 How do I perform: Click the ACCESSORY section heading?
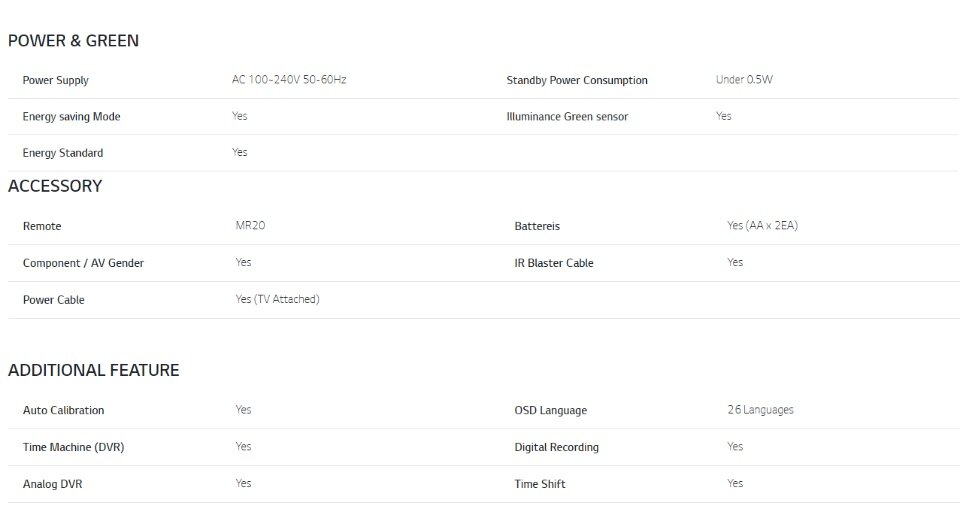tap(55, 186)
